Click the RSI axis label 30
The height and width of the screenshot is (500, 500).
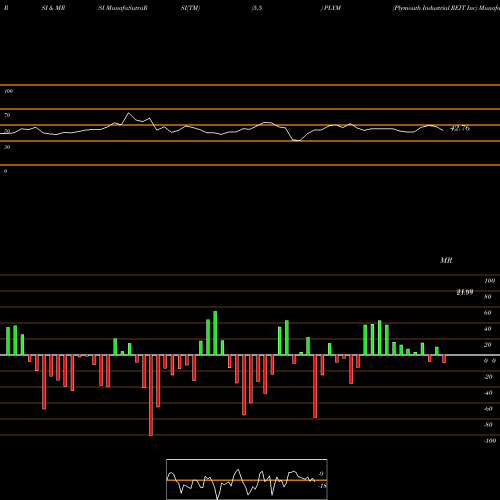pyautogui.click(x=7, y=147)
